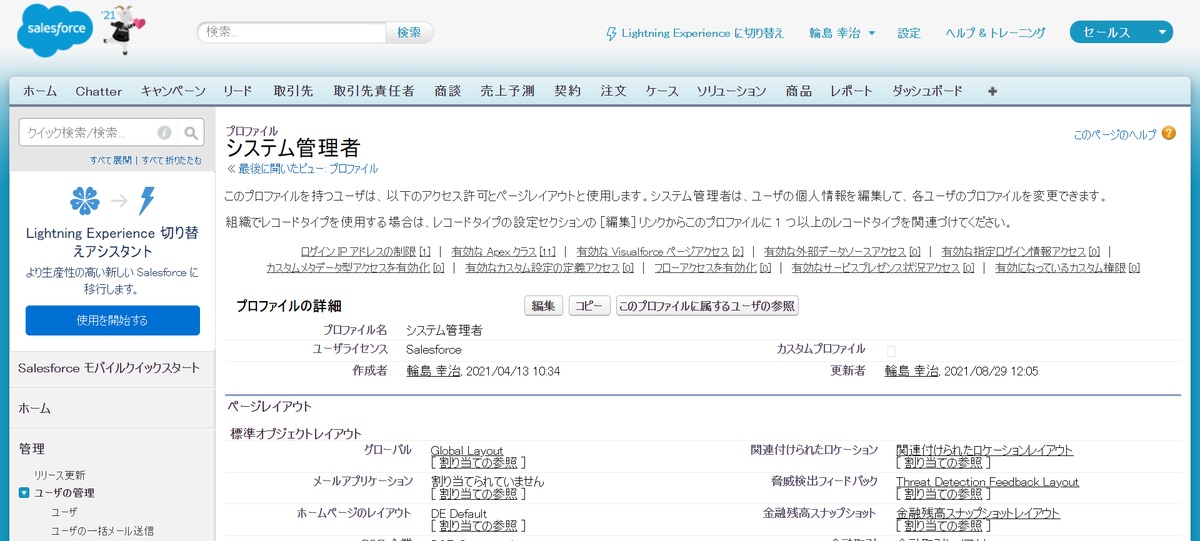Open the 輪島 幸治 user menu
This screenshot has height=541, width=1200.
click(x=842, y=33)
